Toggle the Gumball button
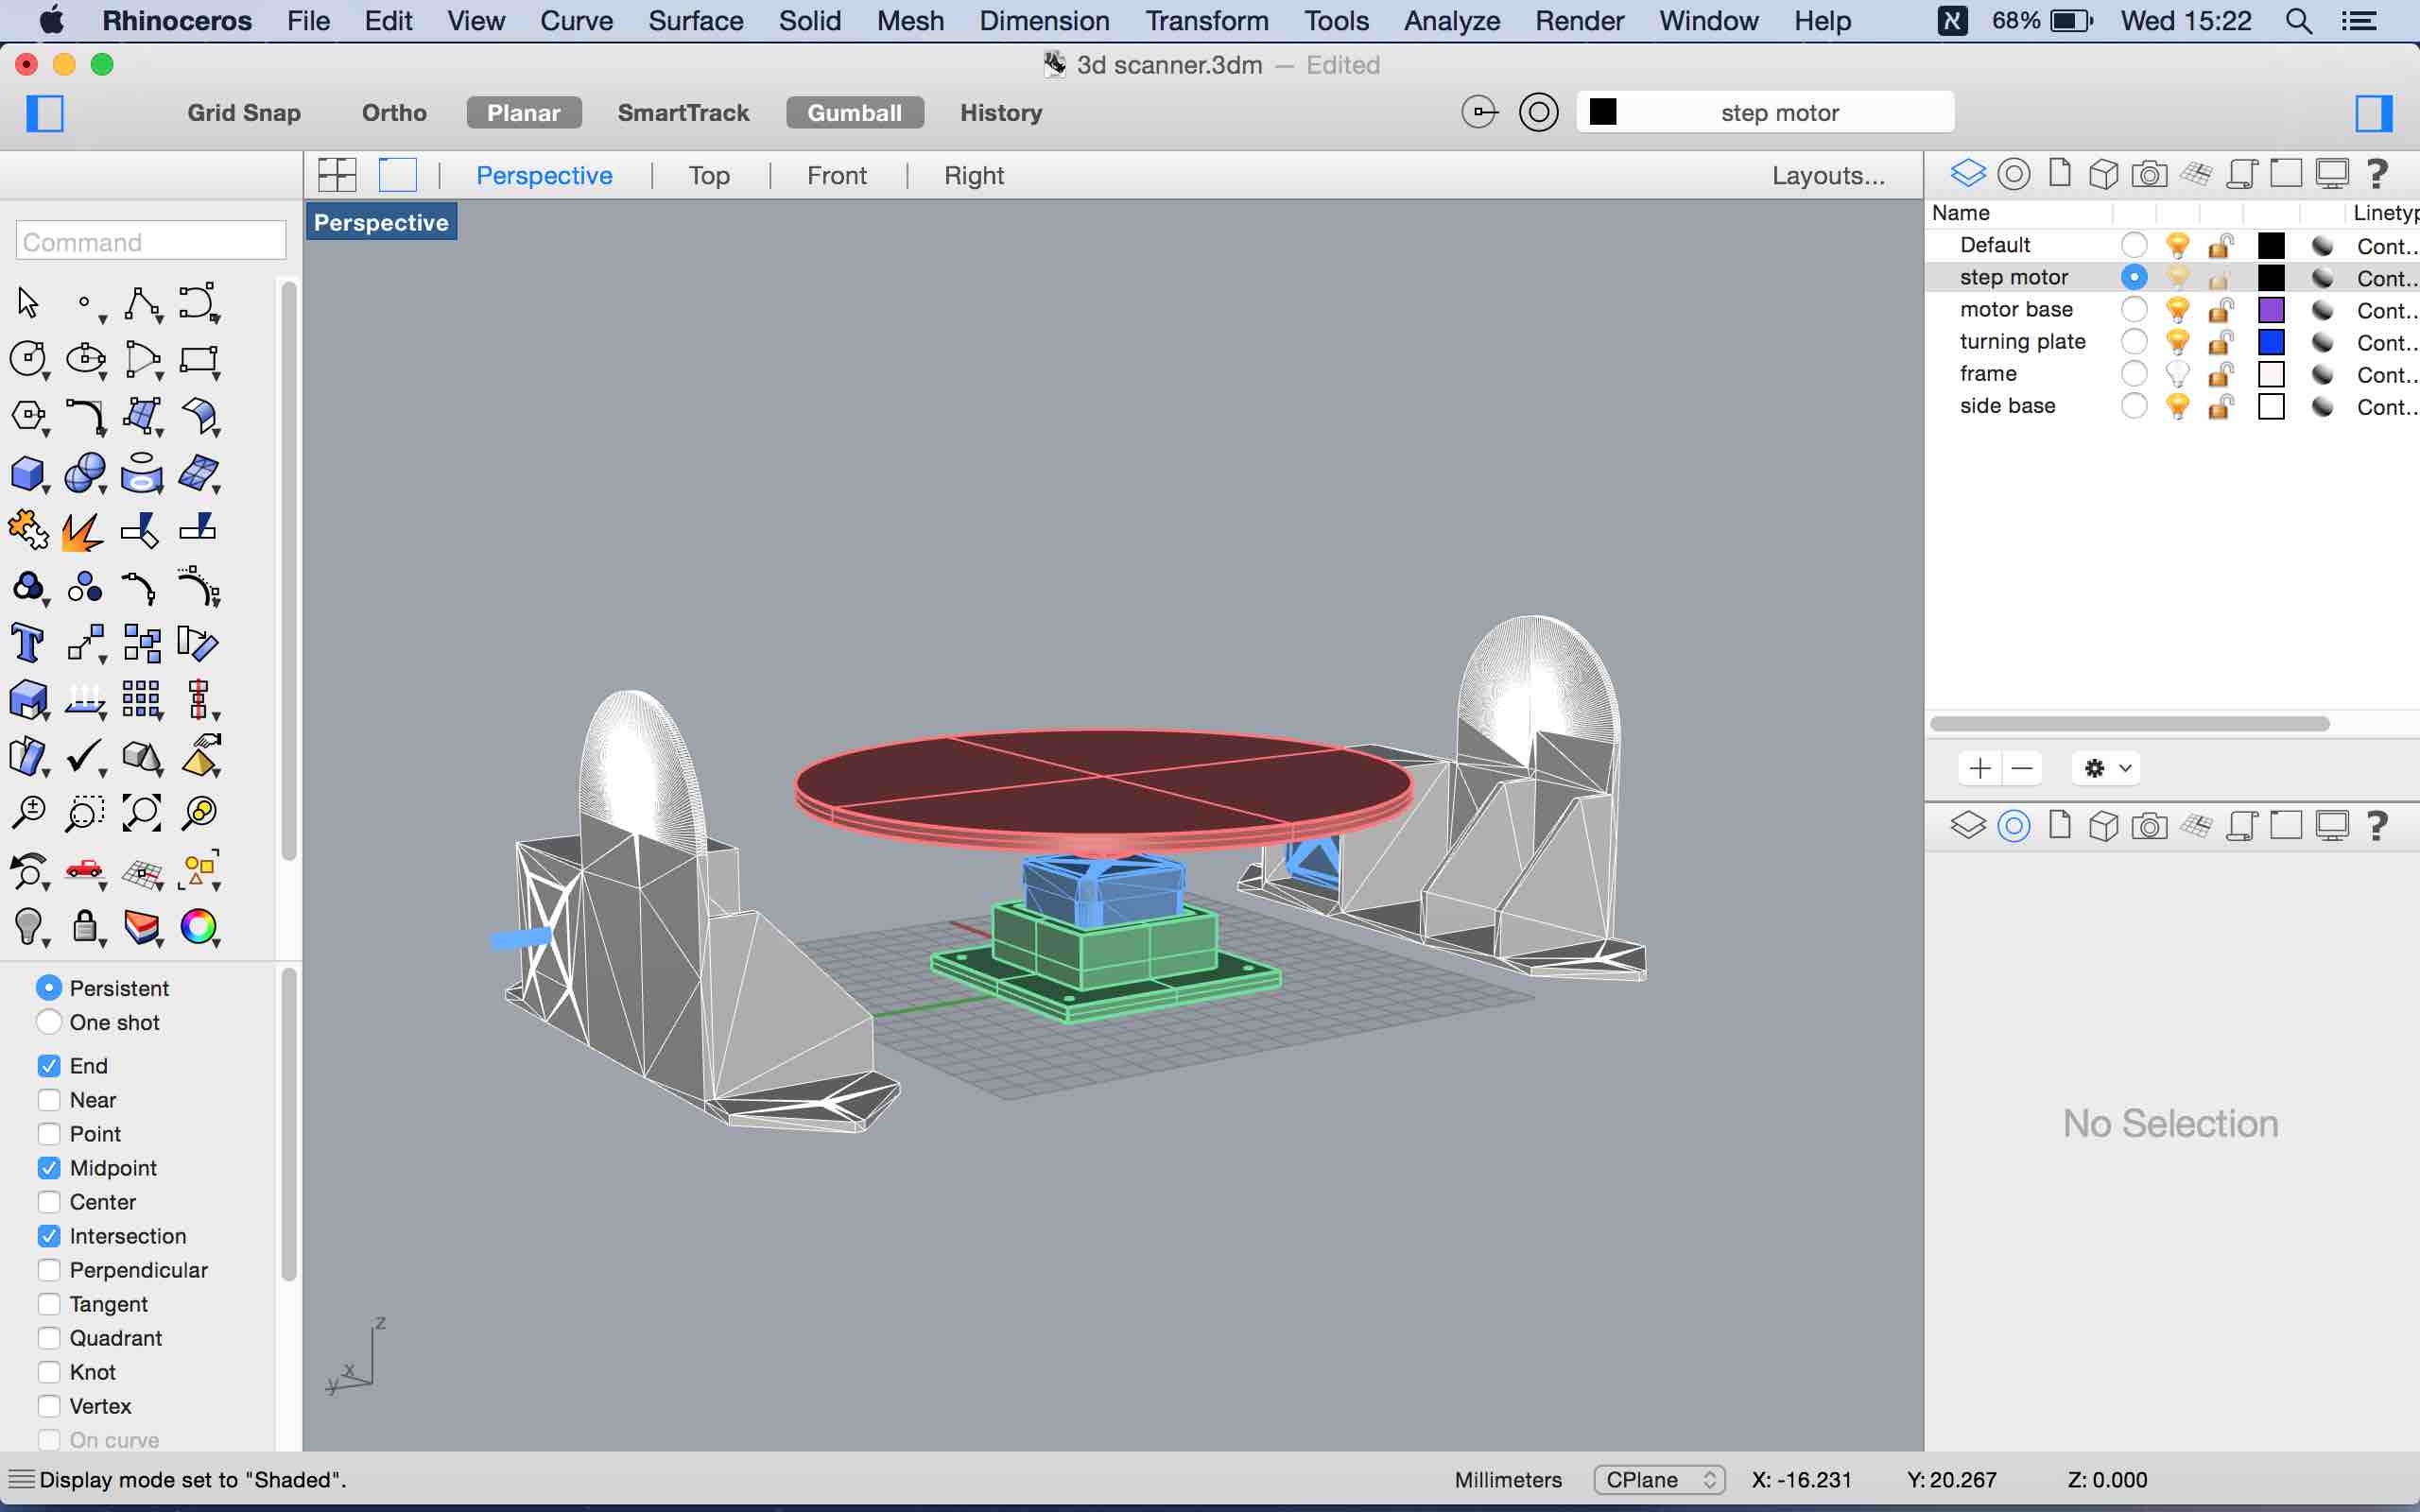Screen dimensions: 2420x1512 [x=855, y=113]
